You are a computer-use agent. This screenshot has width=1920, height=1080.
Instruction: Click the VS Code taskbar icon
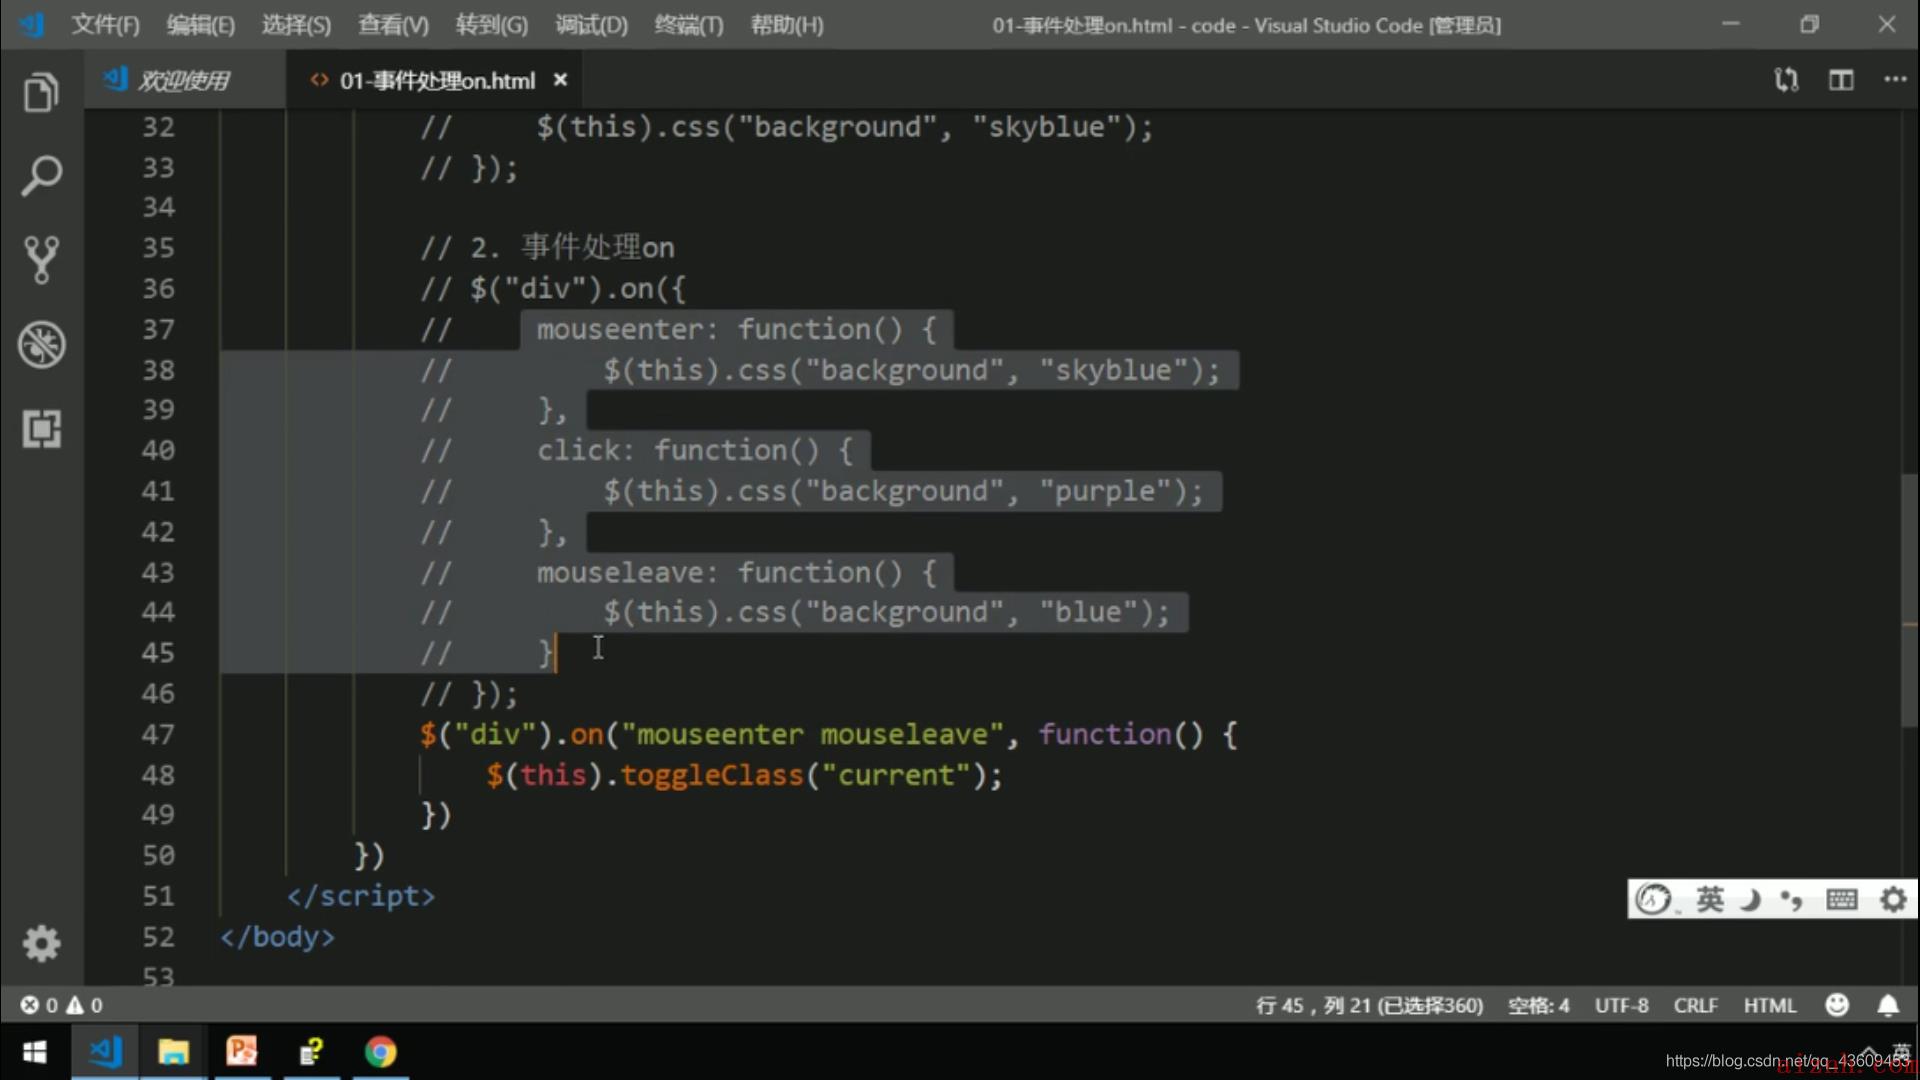pos(105,1052)
